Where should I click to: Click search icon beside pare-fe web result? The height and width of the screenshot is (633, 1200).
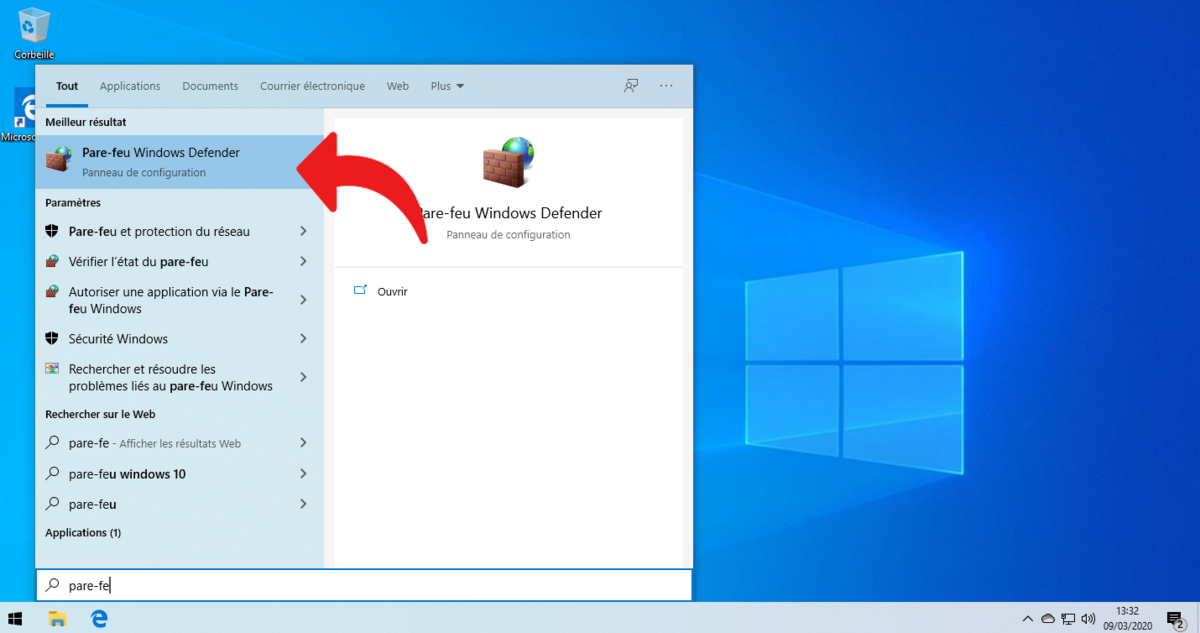click(x=52, y=443)
